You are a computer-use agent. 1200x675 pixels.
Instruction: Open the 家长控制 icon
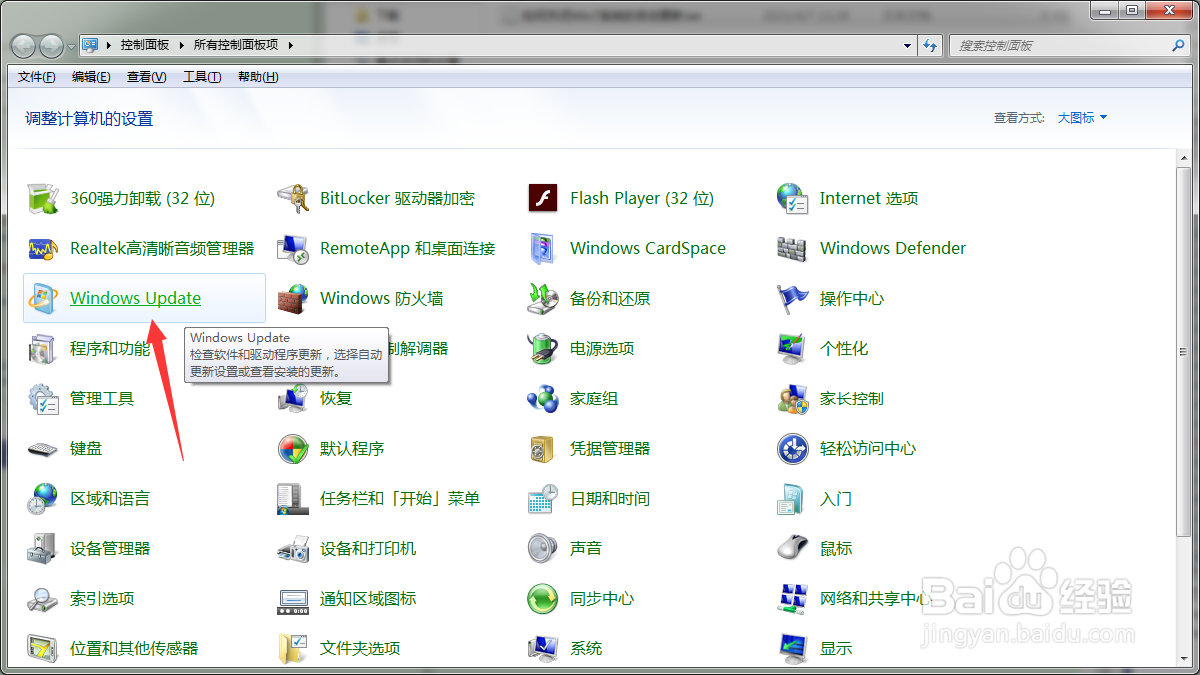pos(793,398)
